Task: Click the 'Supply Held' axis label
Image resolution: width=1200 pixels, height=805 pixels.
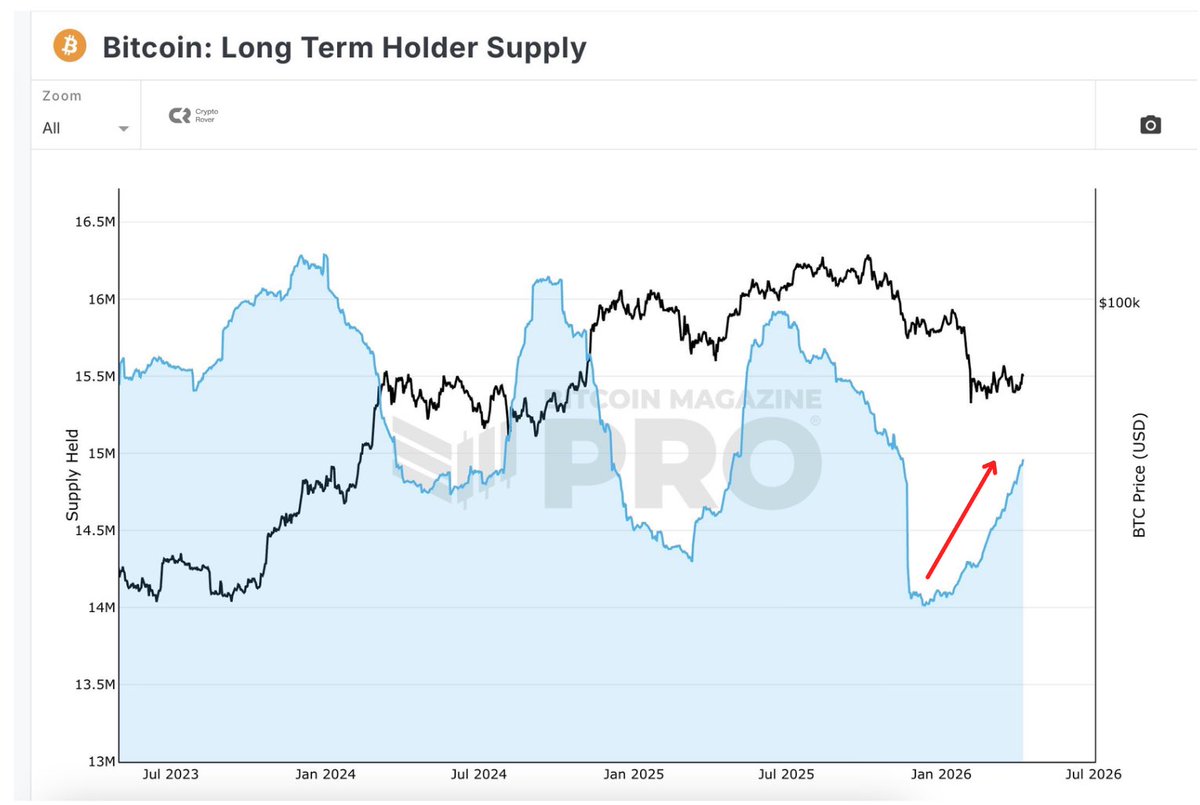Action: [72, 475]
